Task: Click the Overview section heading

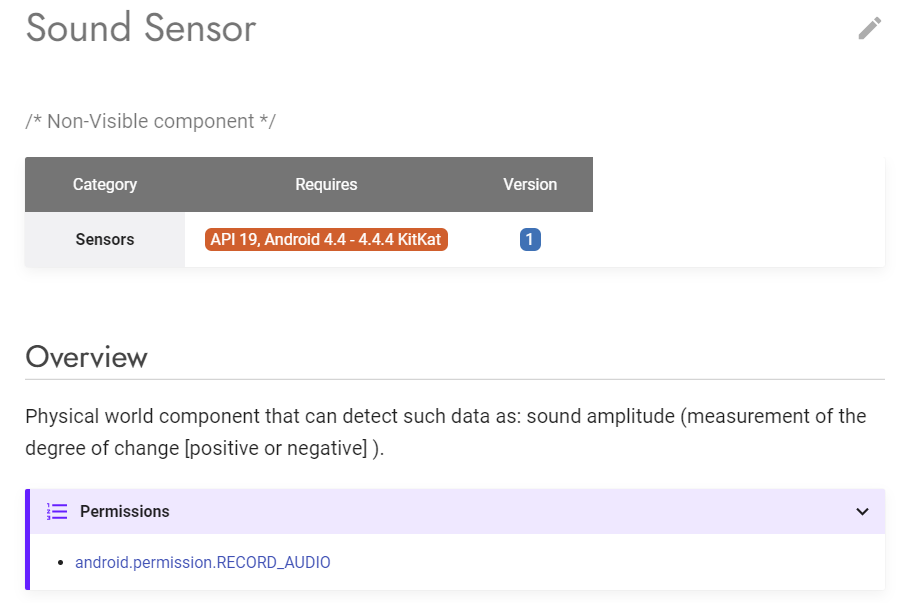Action: click(x=86, y=356)
